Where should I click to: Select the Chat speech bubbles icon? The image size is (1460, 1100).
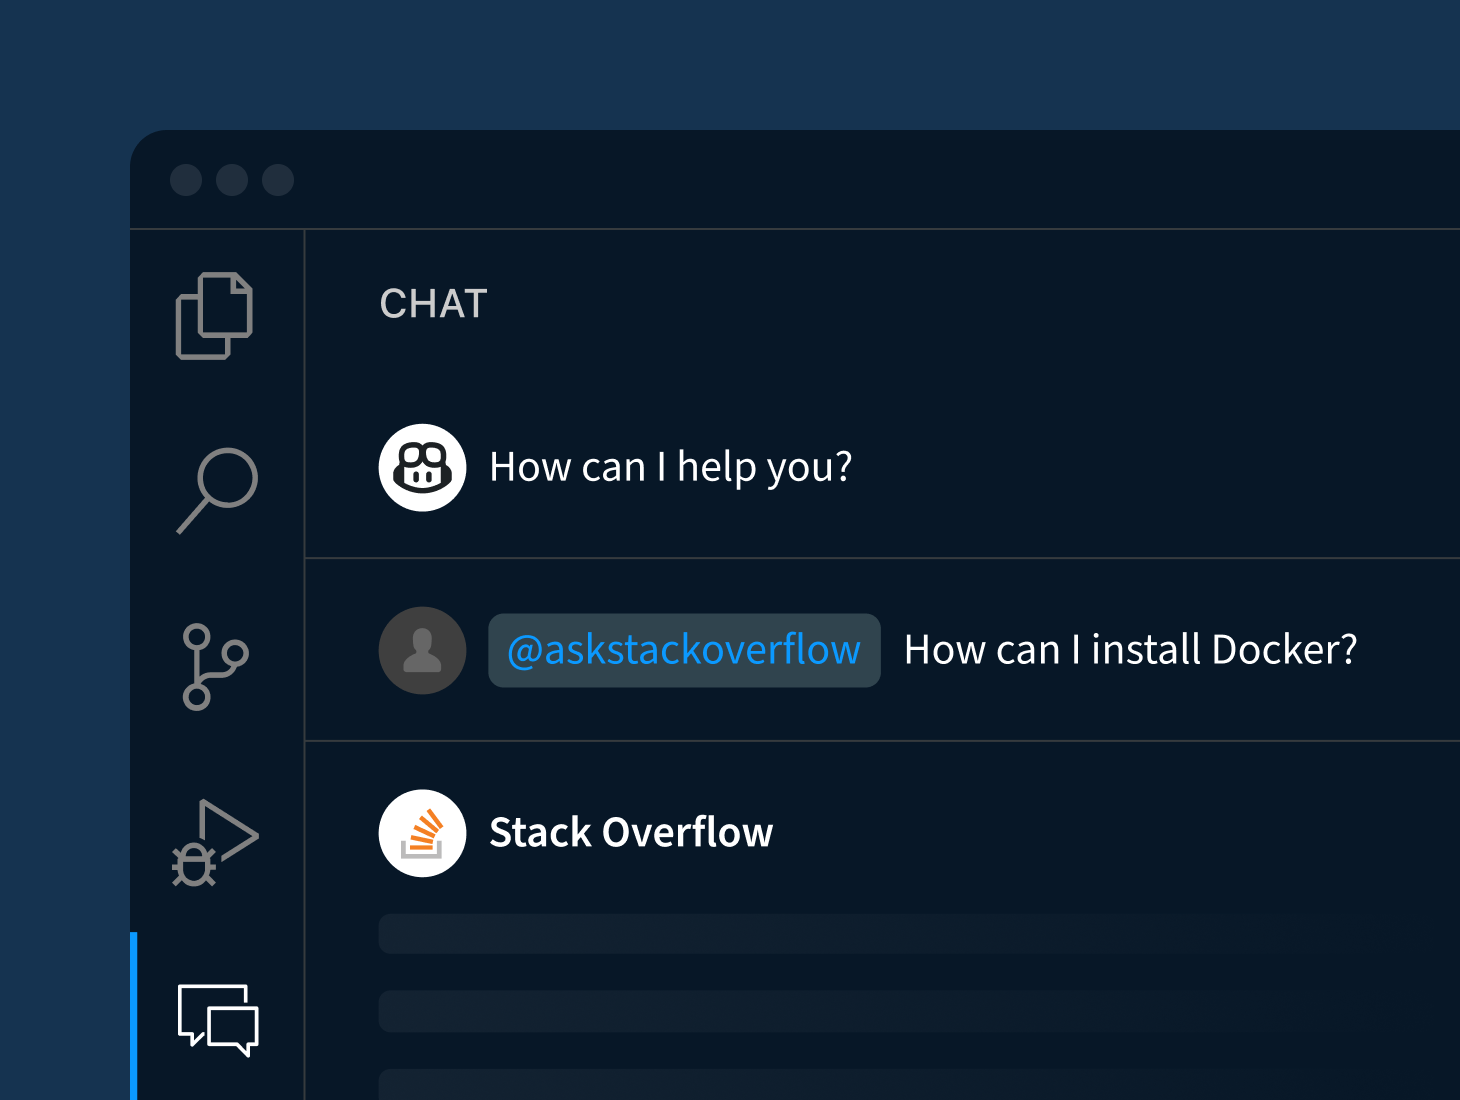(218, 1020)
